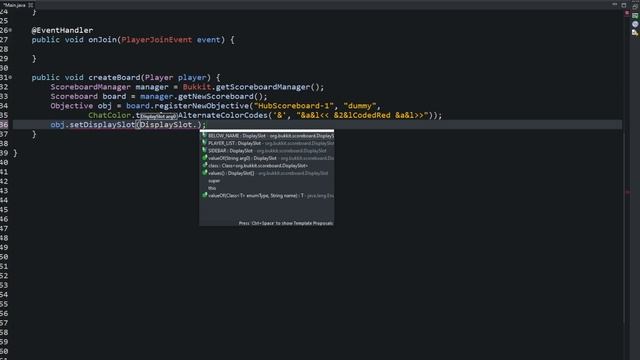Click the 'event' parameter on line 27

click(x=208, y=40)
